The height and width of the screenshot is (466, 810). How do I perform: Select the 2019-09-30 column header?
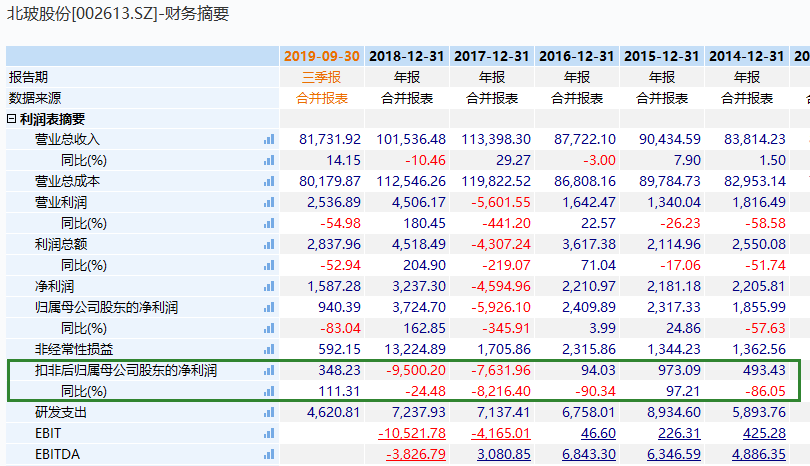[x=322, y=56]
